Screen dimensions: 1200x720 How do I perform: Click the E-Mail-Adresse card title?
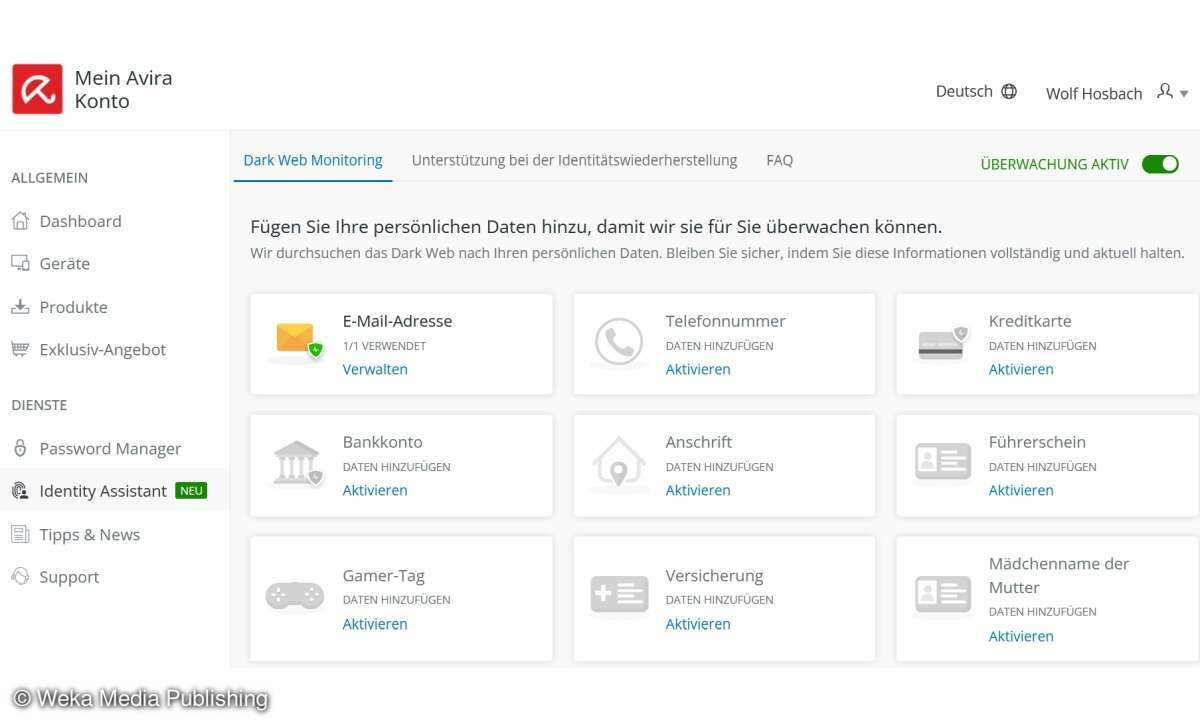click(397, 321)
